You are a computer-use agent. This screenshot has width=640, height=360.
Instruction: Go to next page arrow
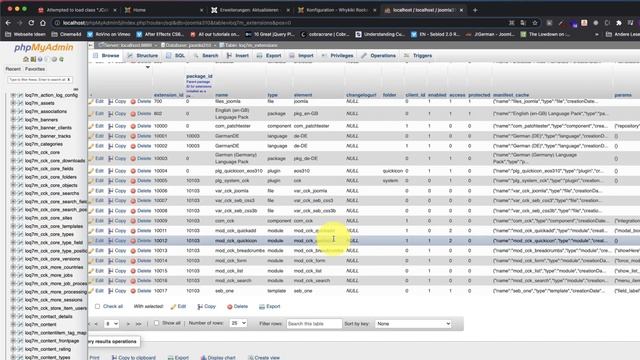(128, 324)
